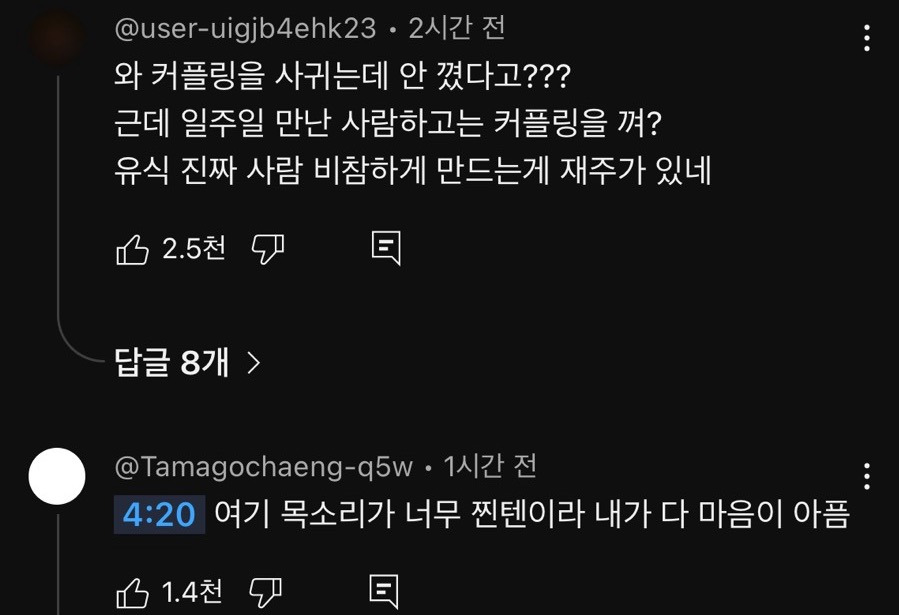Viewport: 899px width, 615px height.
Task: Dislike the comment by @Tamagochaeng-q5w
Action: coord(264,593)
